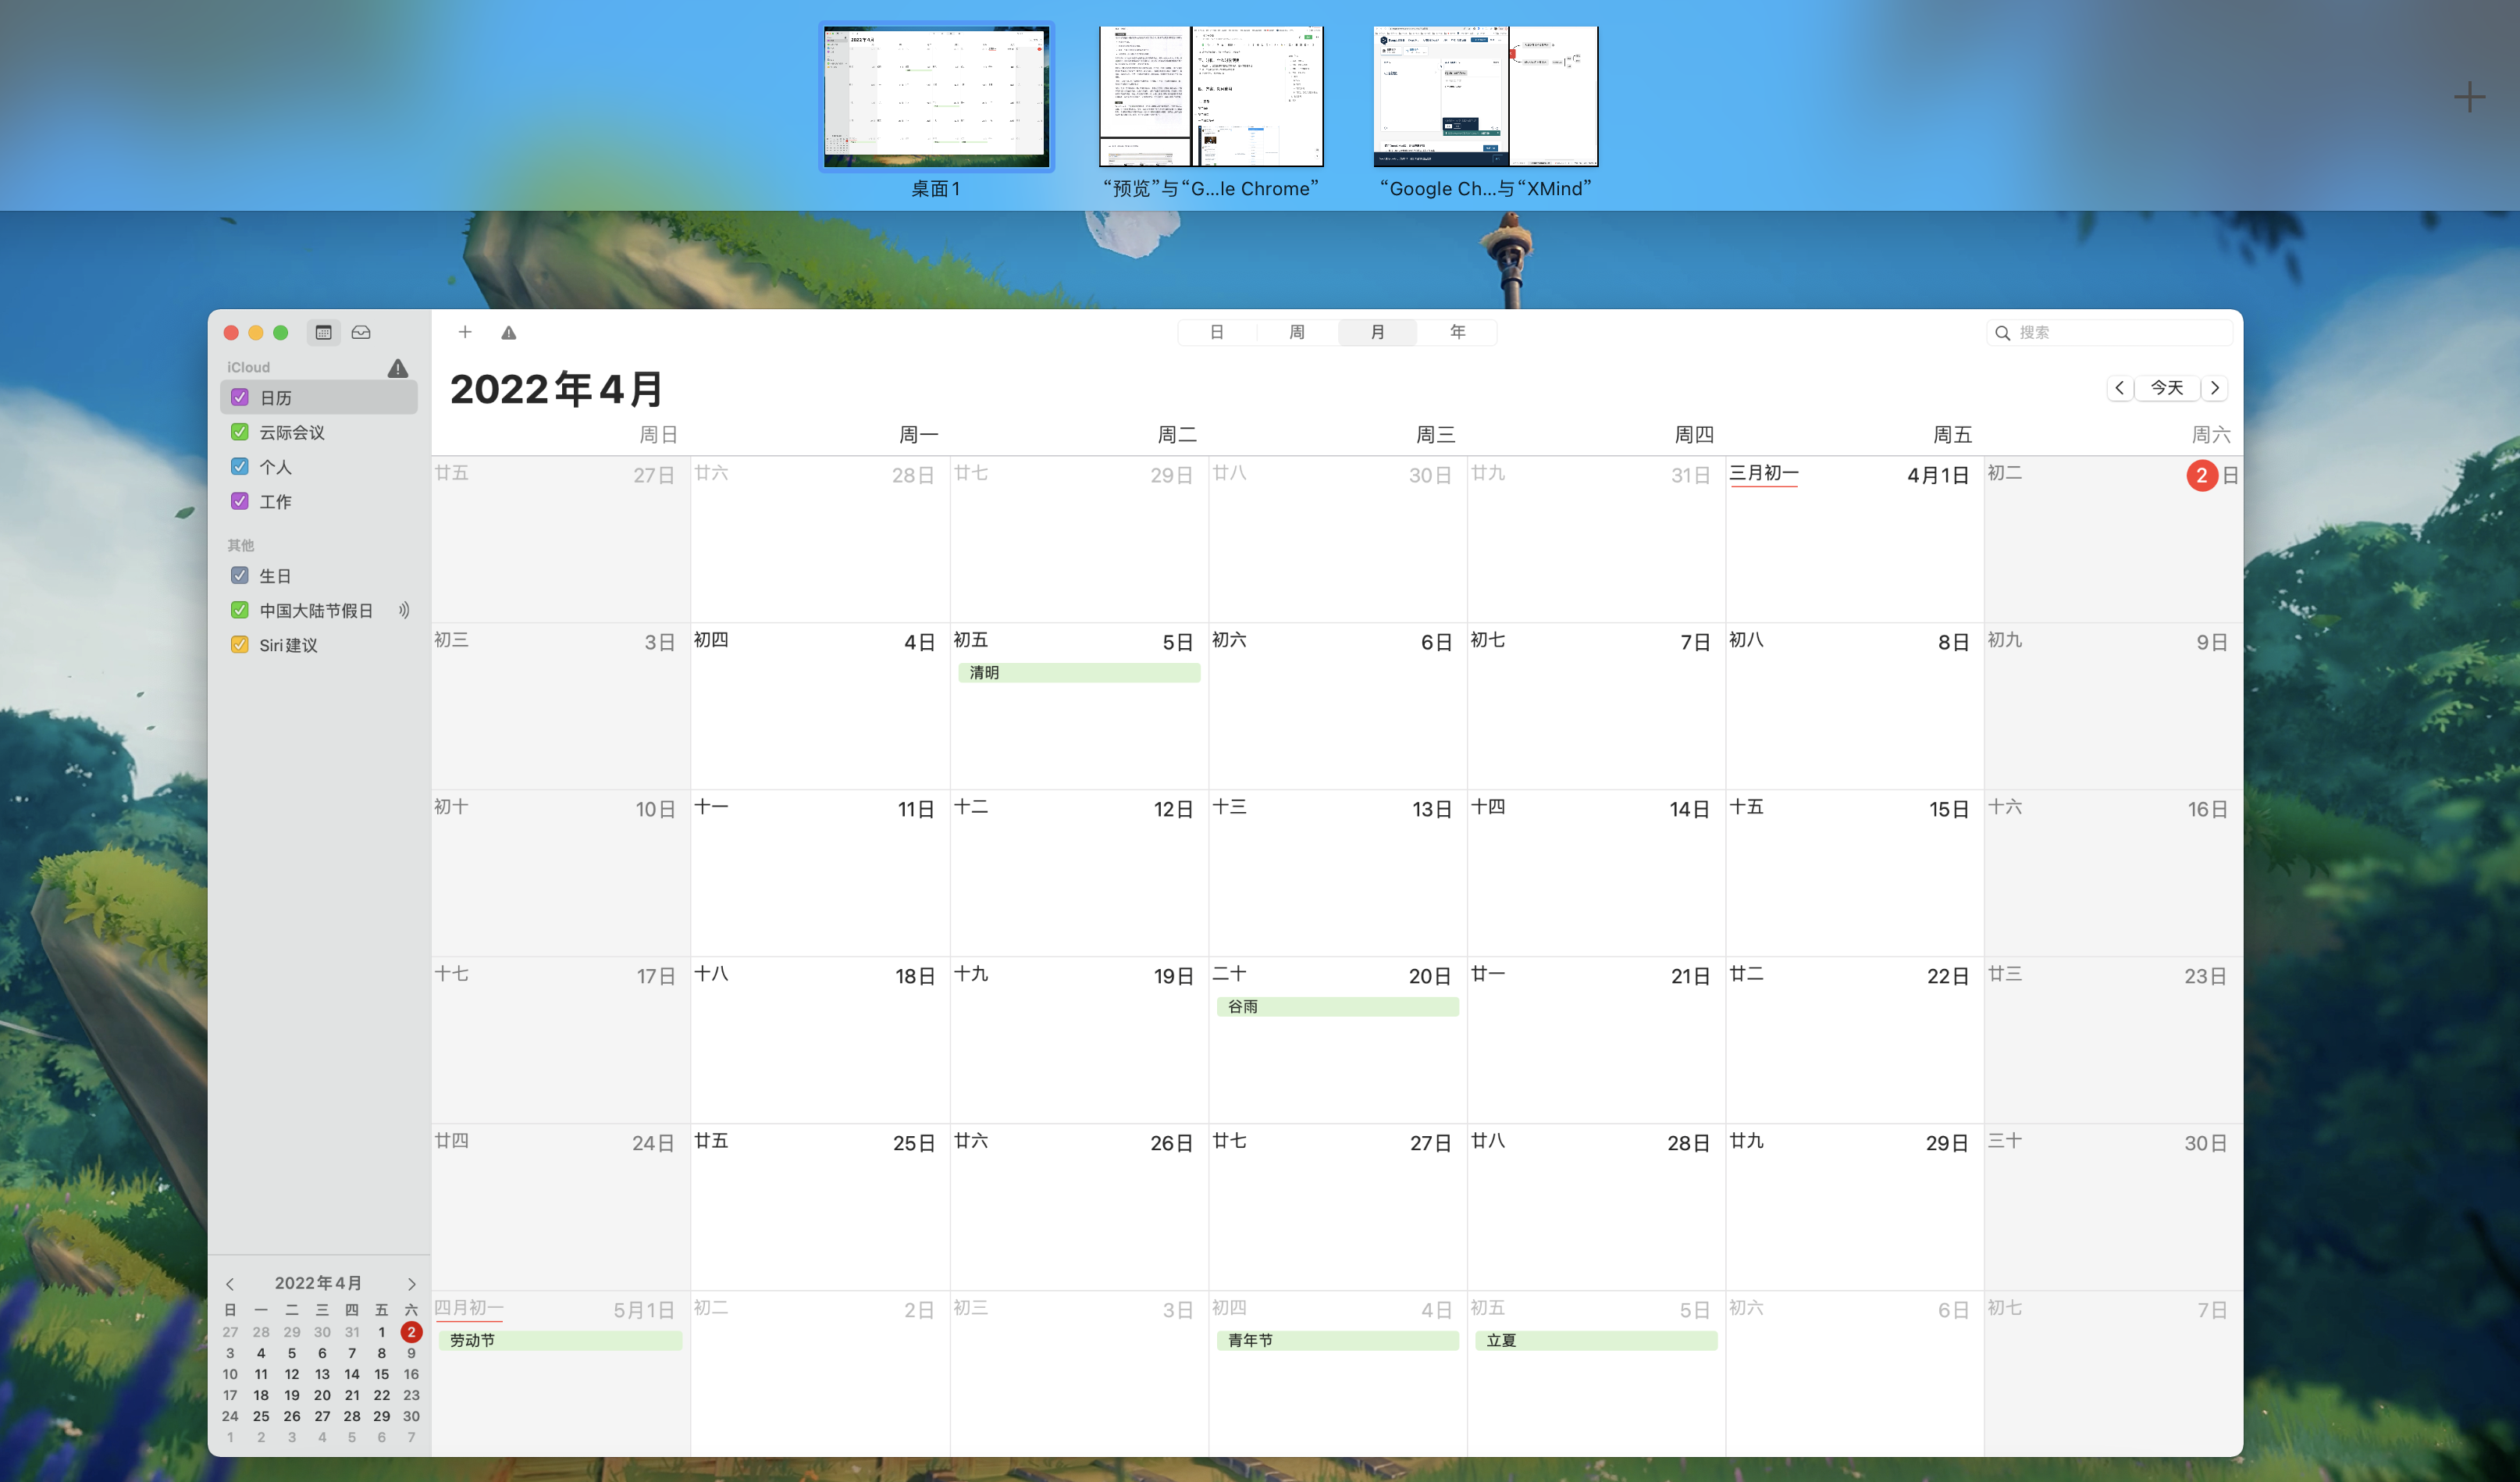Viewport: 2520px width, 1482px height.
Task: Go to previous month in main calendar
Action: [2119, 388]
